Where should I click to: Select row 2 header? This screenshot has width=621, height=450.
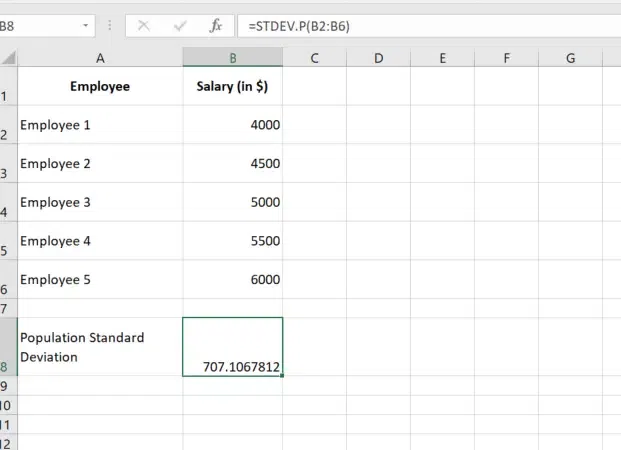[8, 125]
